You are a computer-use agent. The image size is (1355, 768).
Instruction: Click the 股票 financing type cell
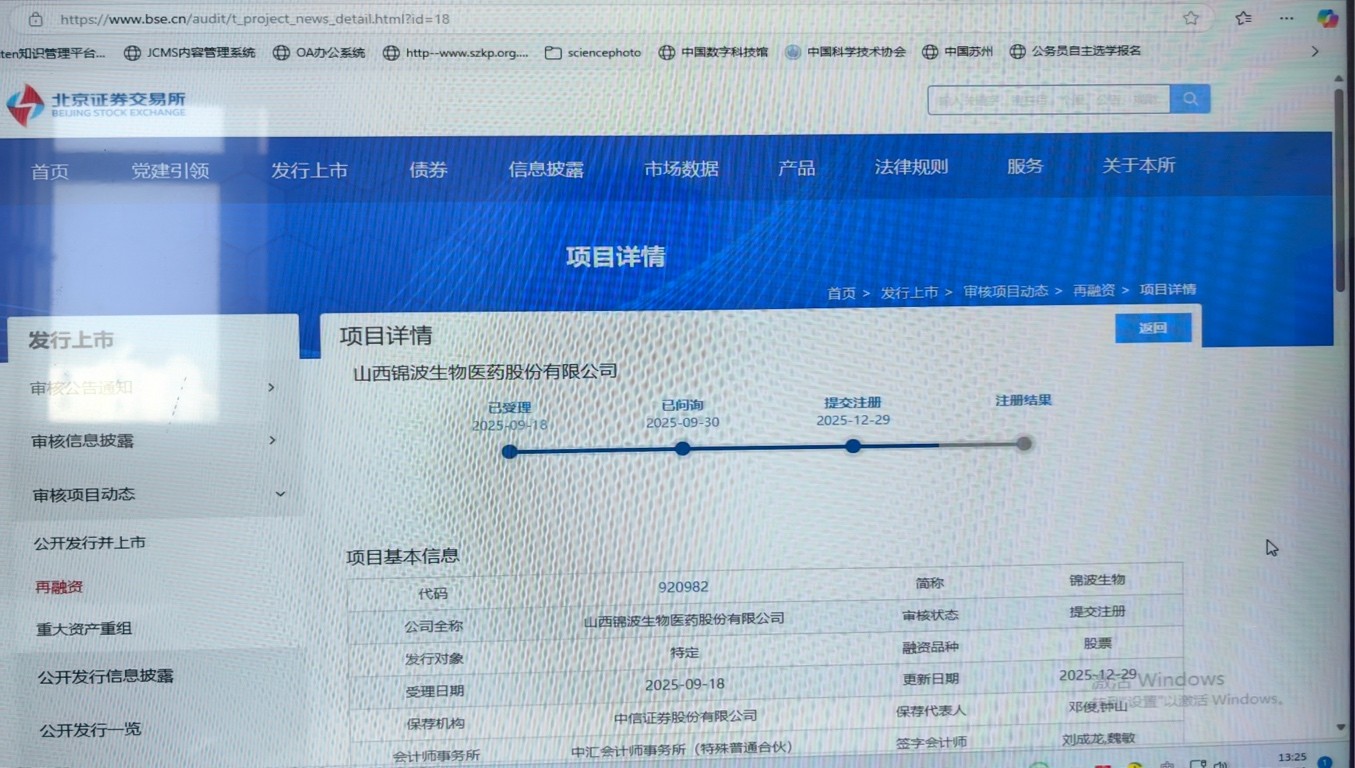click(1097, 643)
